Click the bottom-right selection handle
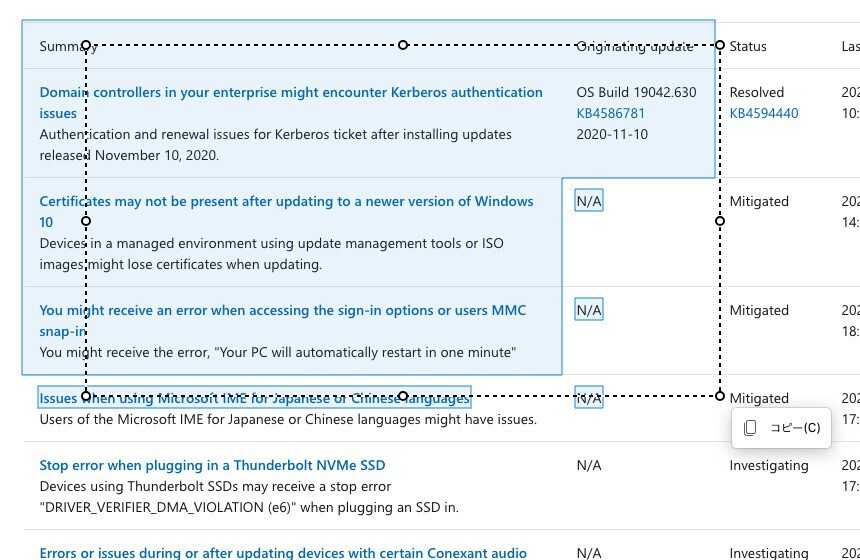 click(x=720, y=396)
